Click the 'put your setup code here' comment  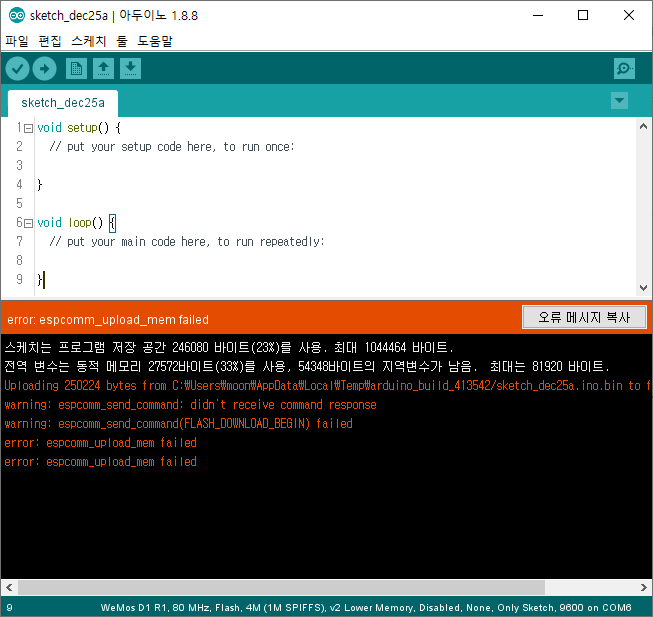coord(172,147)
